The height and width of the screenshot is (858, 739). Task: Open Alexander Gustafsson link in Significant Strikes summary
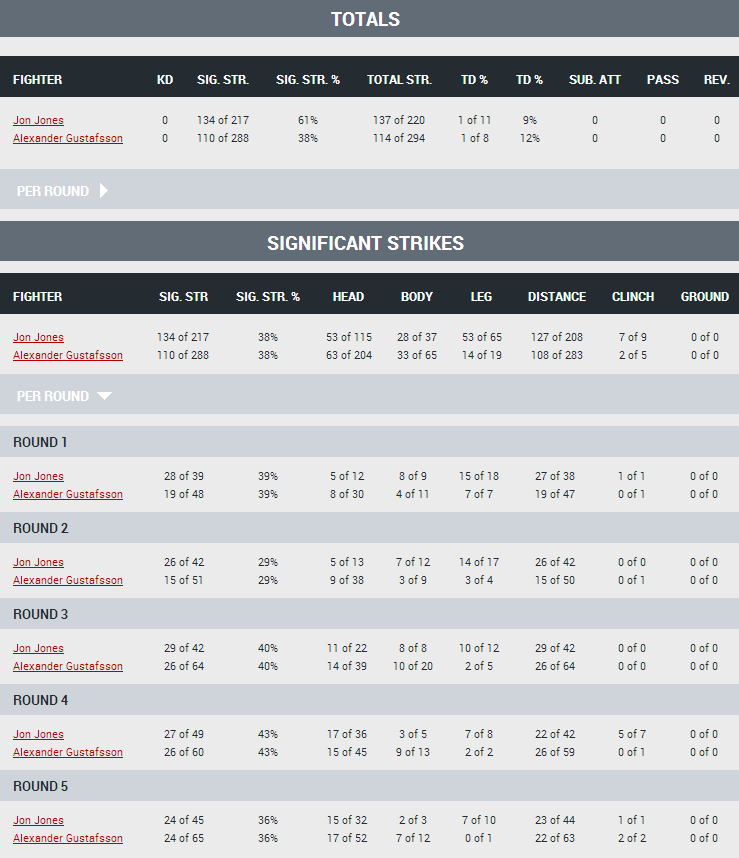coord(68,355)
